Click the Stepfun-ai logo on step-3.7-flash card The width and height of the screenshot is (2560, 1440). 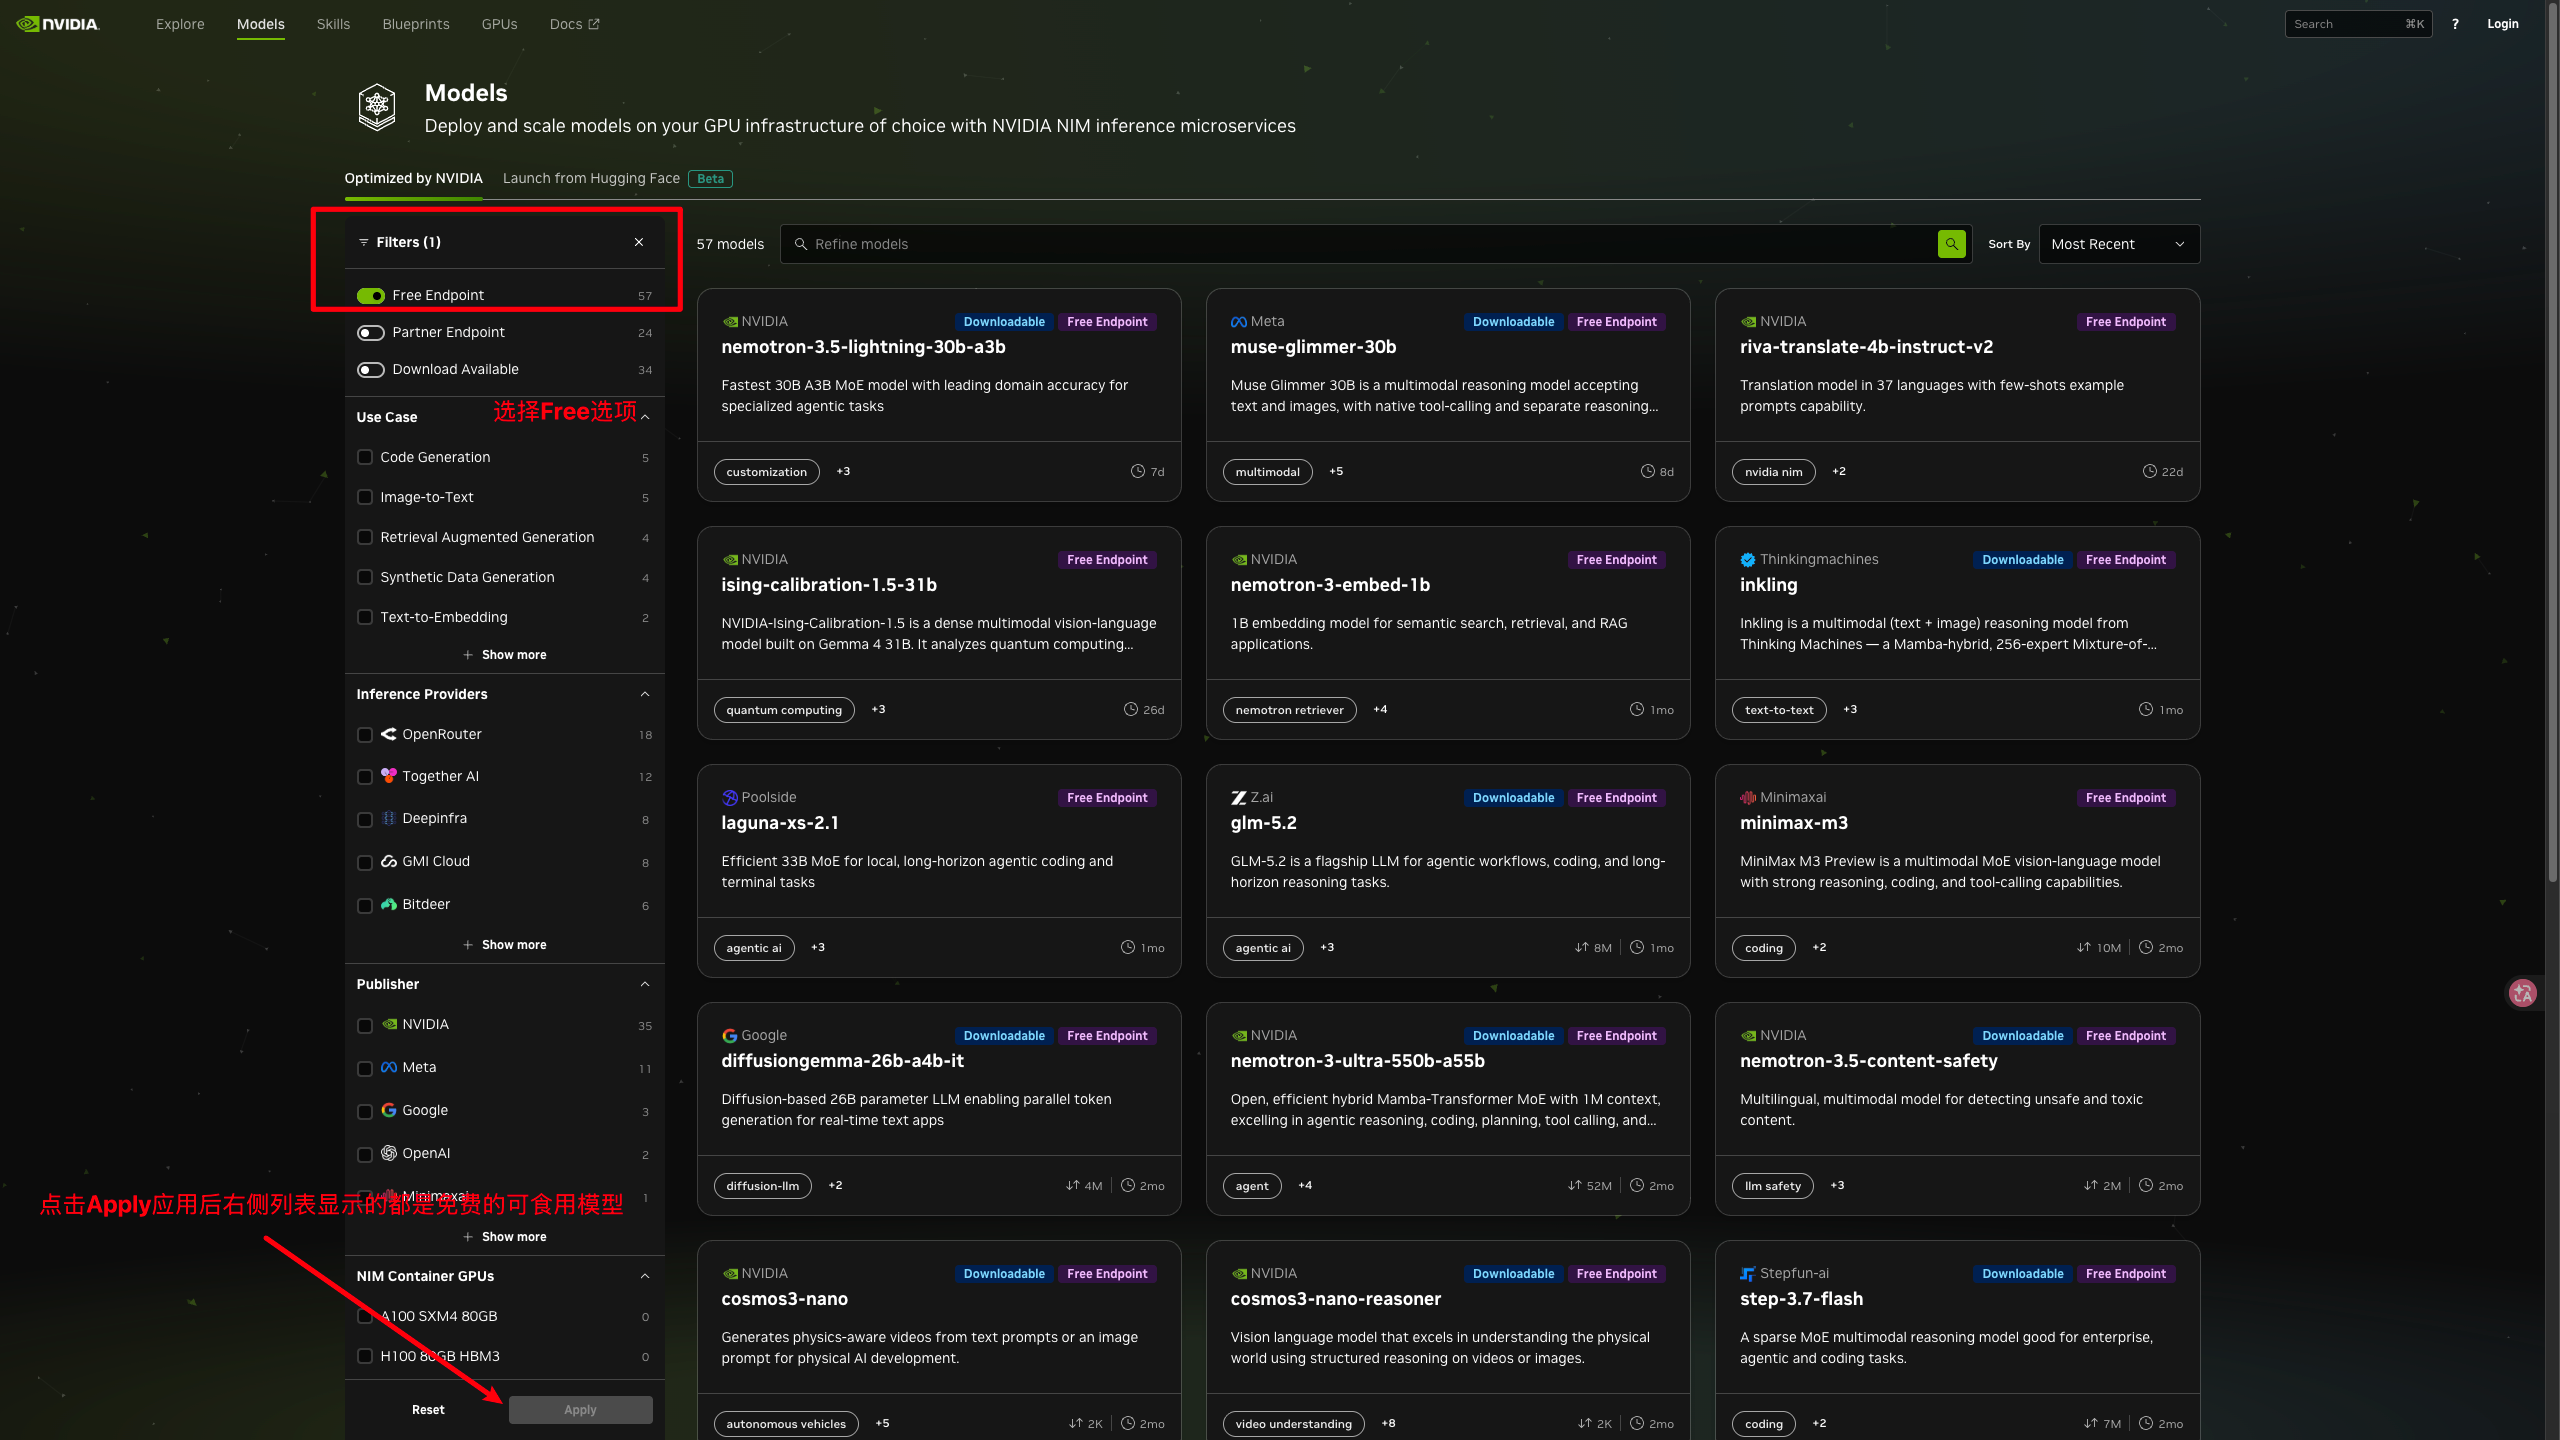(1748, 1274)
